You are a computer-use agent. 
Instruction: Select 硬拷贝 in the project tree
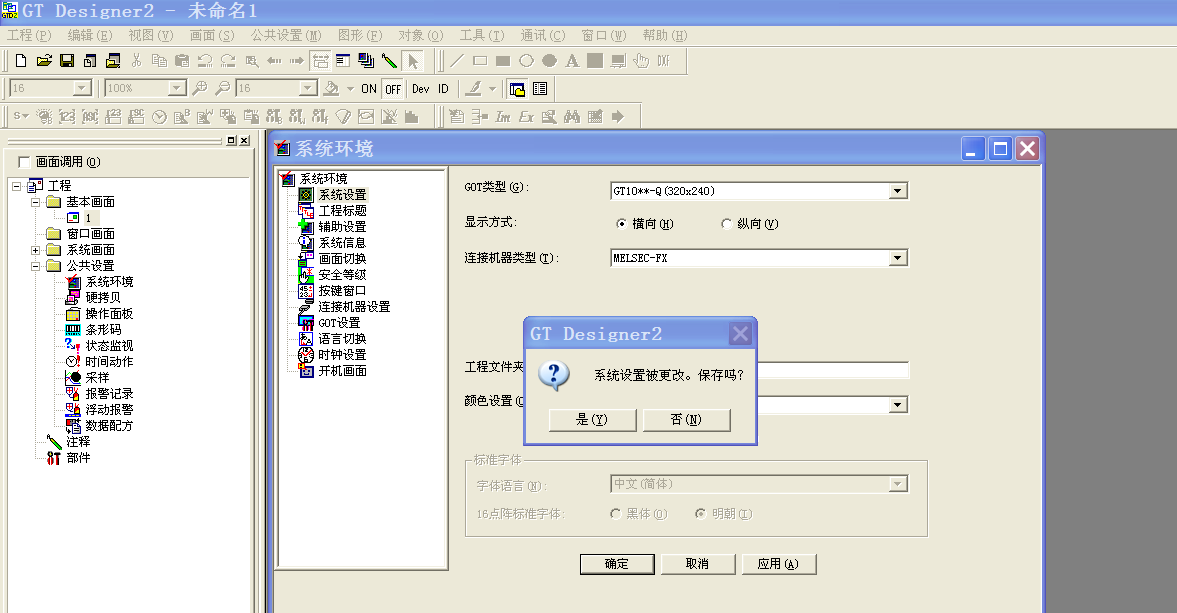102,298
